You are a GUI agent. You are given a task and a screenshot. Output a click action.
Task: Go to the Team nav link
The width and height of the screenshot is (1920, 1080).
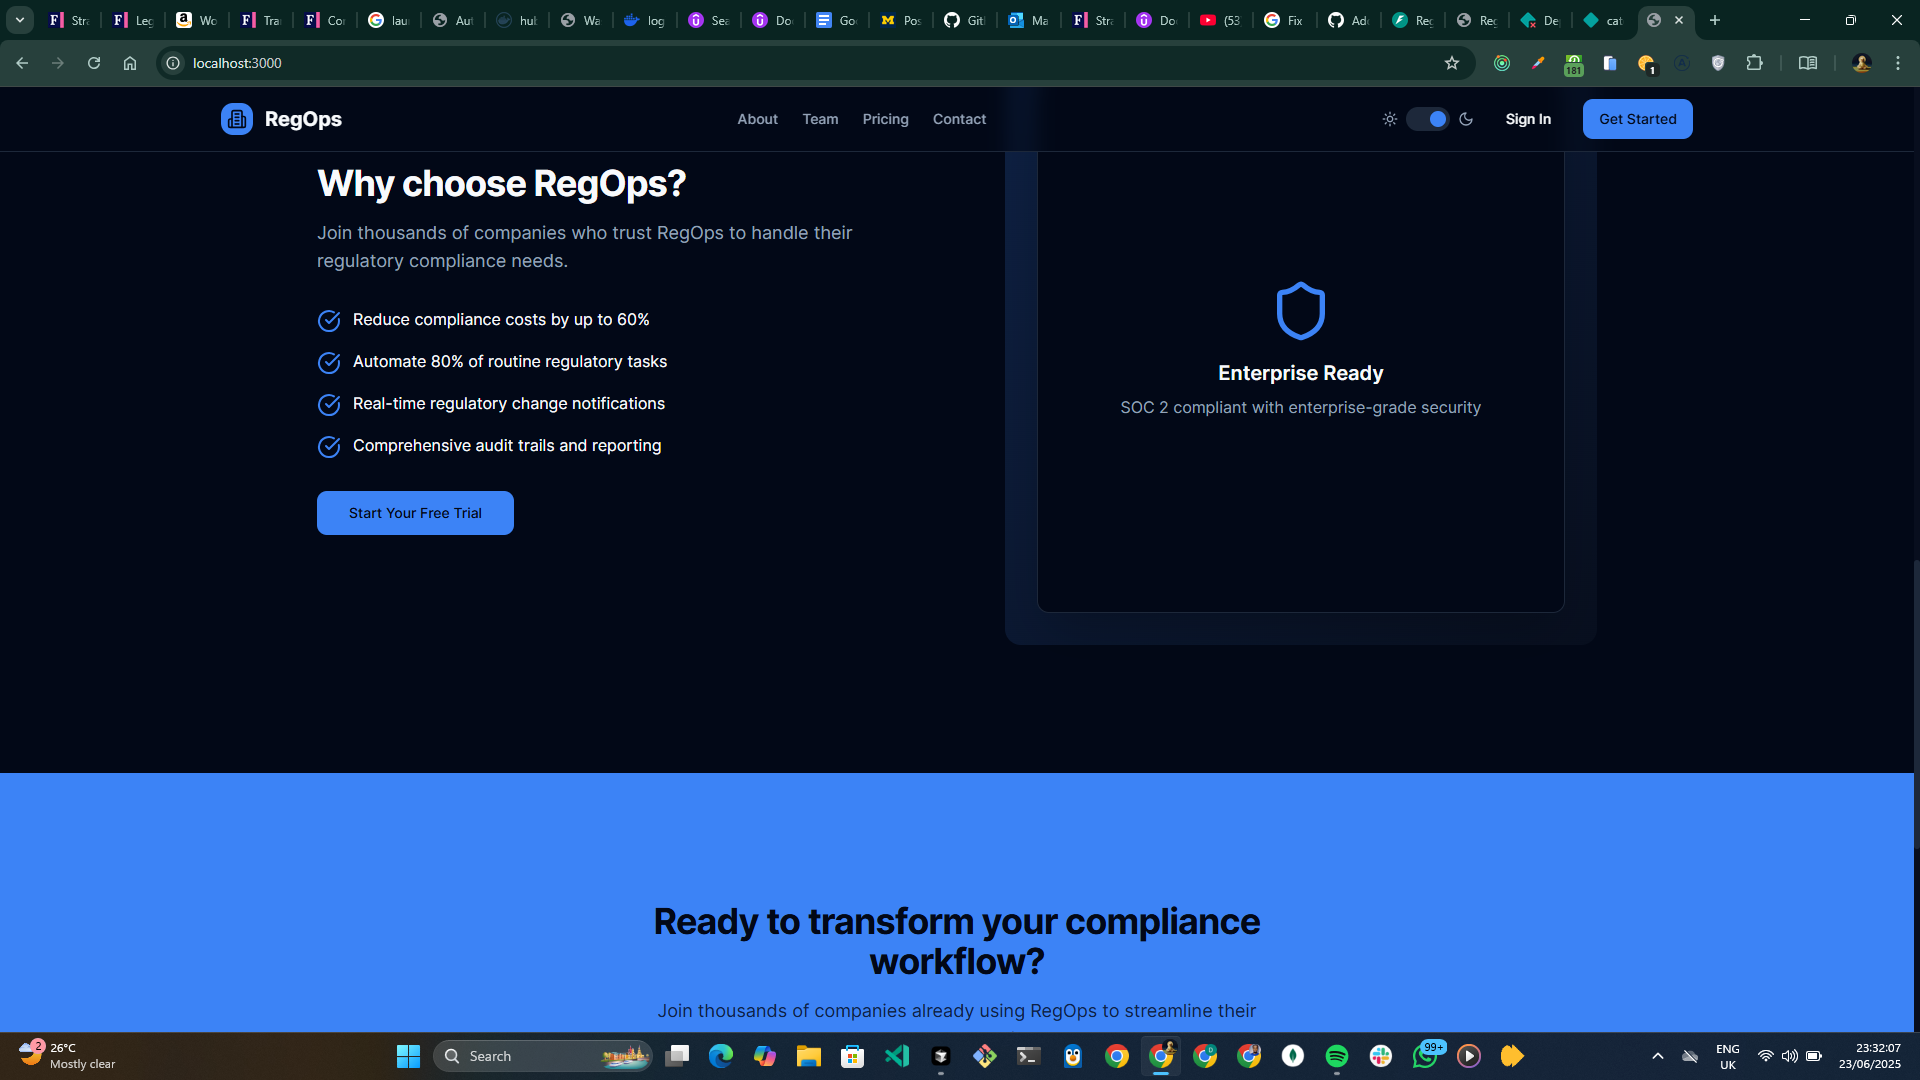pos(820,119)
